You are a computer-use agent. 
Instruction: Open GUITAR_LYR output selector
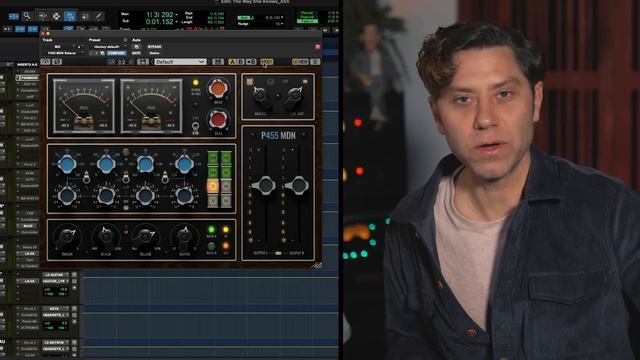[56, 281]
